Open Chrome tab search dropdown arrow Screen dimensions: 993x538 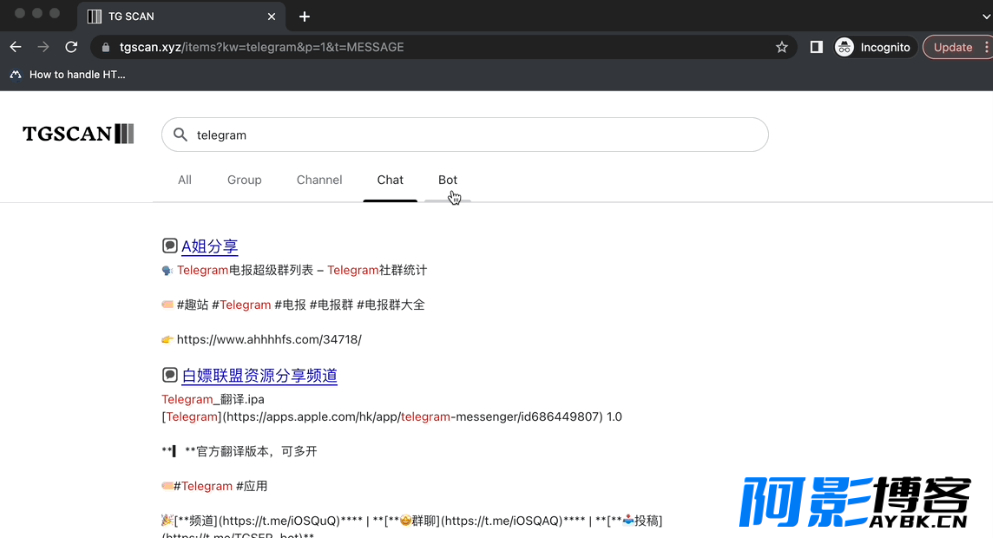click(x=985, y=17)
